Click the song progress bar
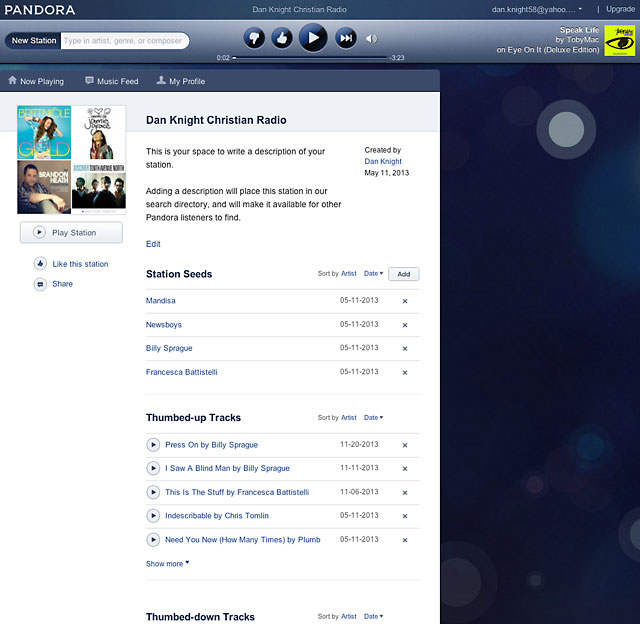 [310, 58]
